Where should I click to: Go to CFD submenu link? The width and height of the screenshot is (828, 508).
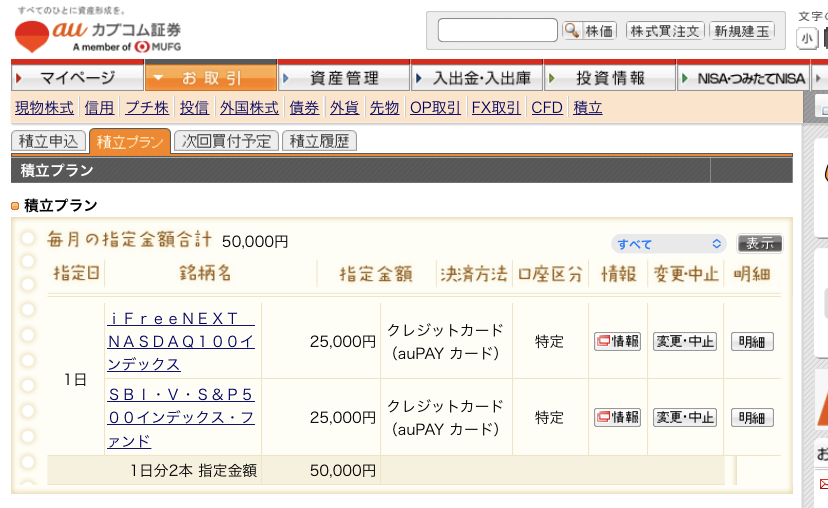click(547, 108)
